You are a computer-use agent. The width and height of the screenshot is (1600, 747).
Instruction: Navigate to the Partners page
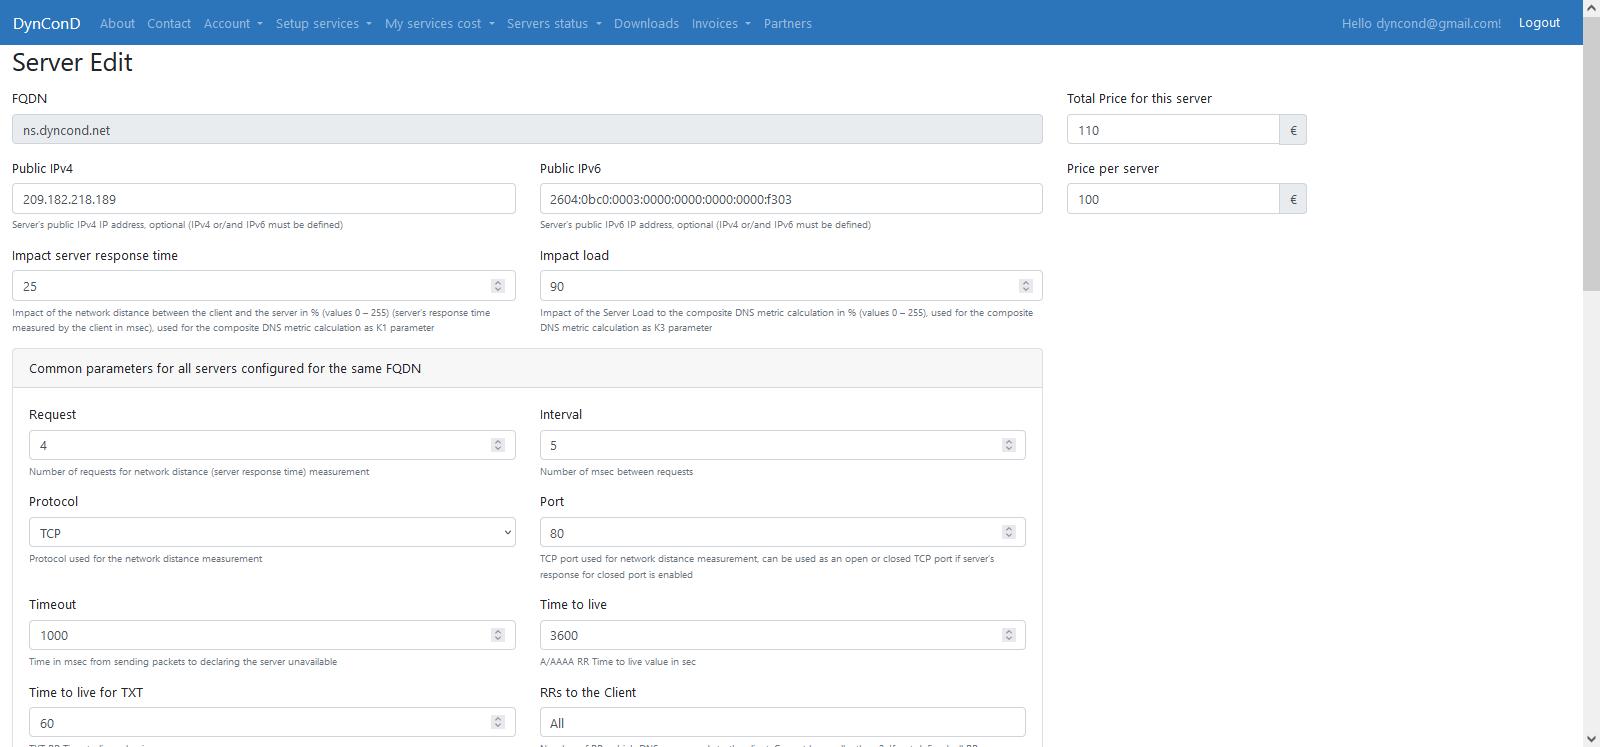[788, 23]
